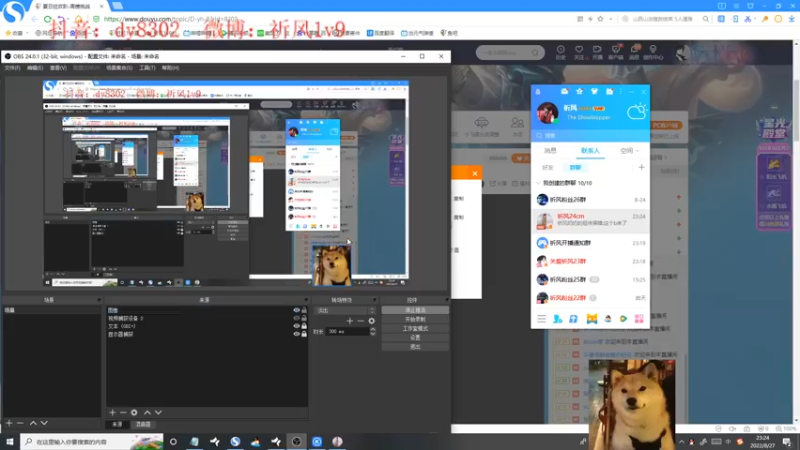Open OBS 编辑(E) menu
This screenshot has height=450, width=800.
tap(35, 68)
